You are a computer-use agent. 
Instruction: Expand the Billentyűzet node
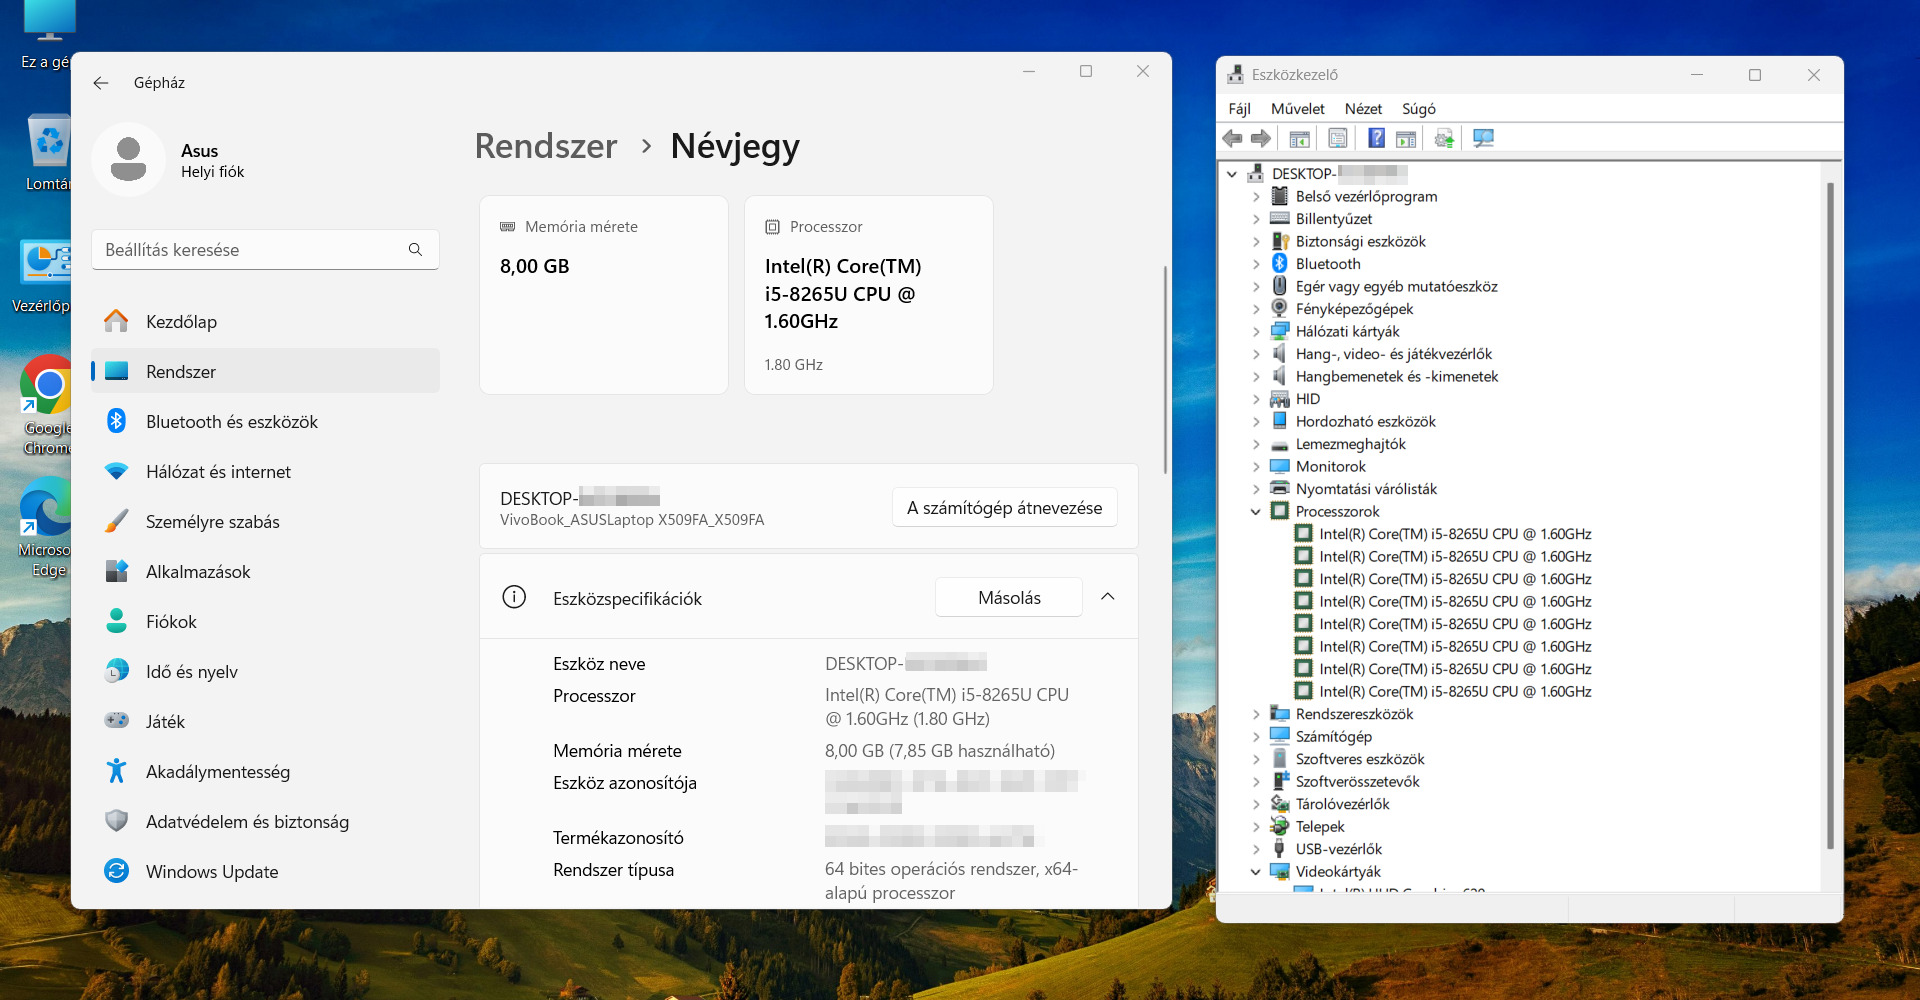pos(1256,219)
